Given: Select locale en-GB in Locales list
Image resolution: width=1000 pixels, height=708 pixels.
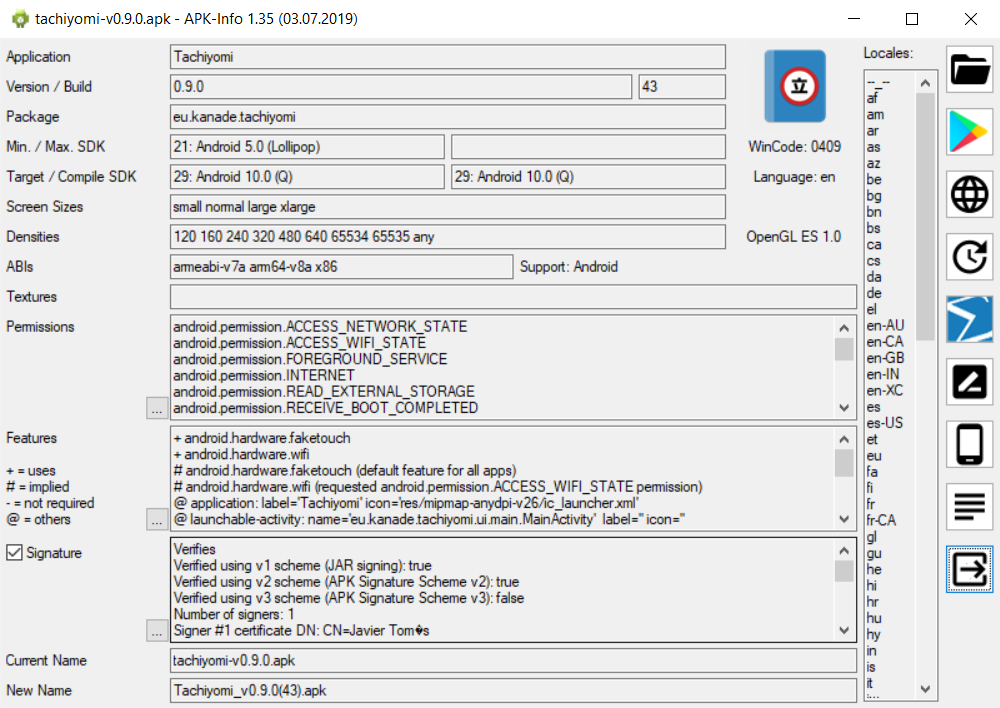Looking at the screenshot, I should click(885, 358).
